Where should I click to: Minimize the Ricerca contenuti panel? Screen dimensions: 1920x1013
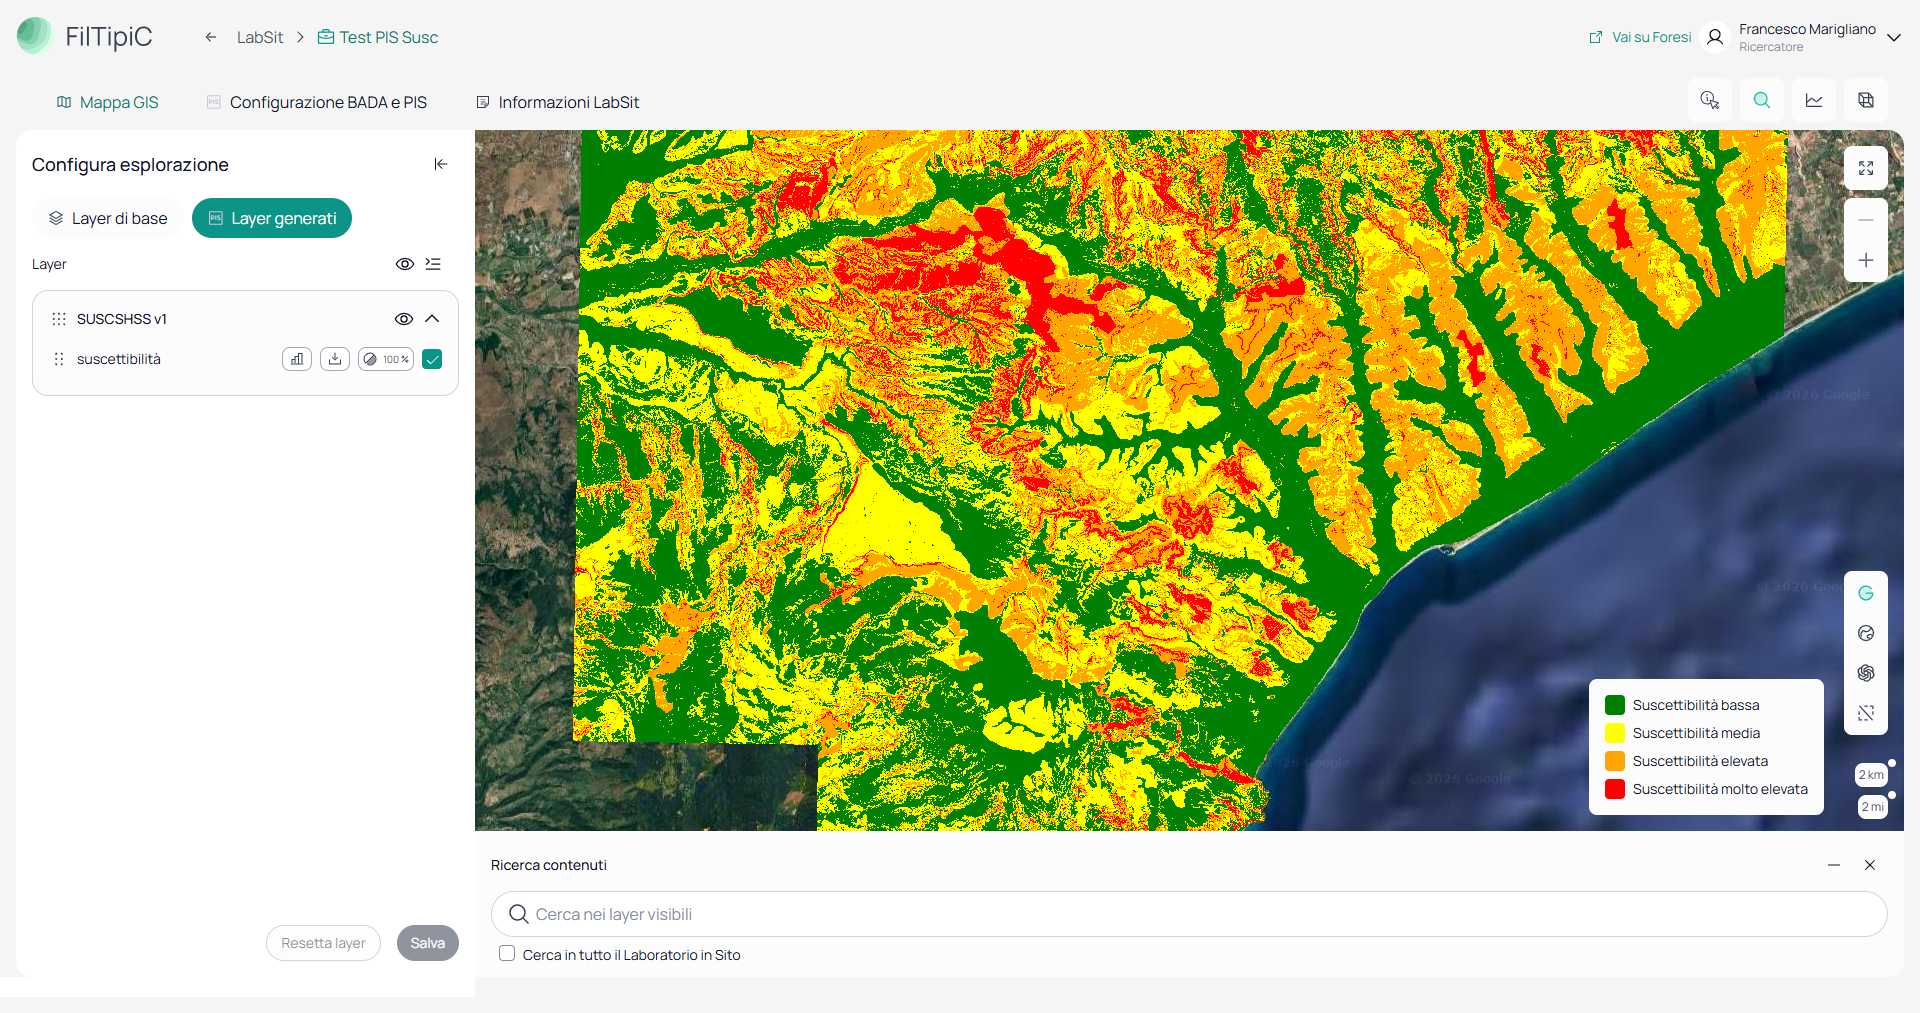coord(1834,865)
